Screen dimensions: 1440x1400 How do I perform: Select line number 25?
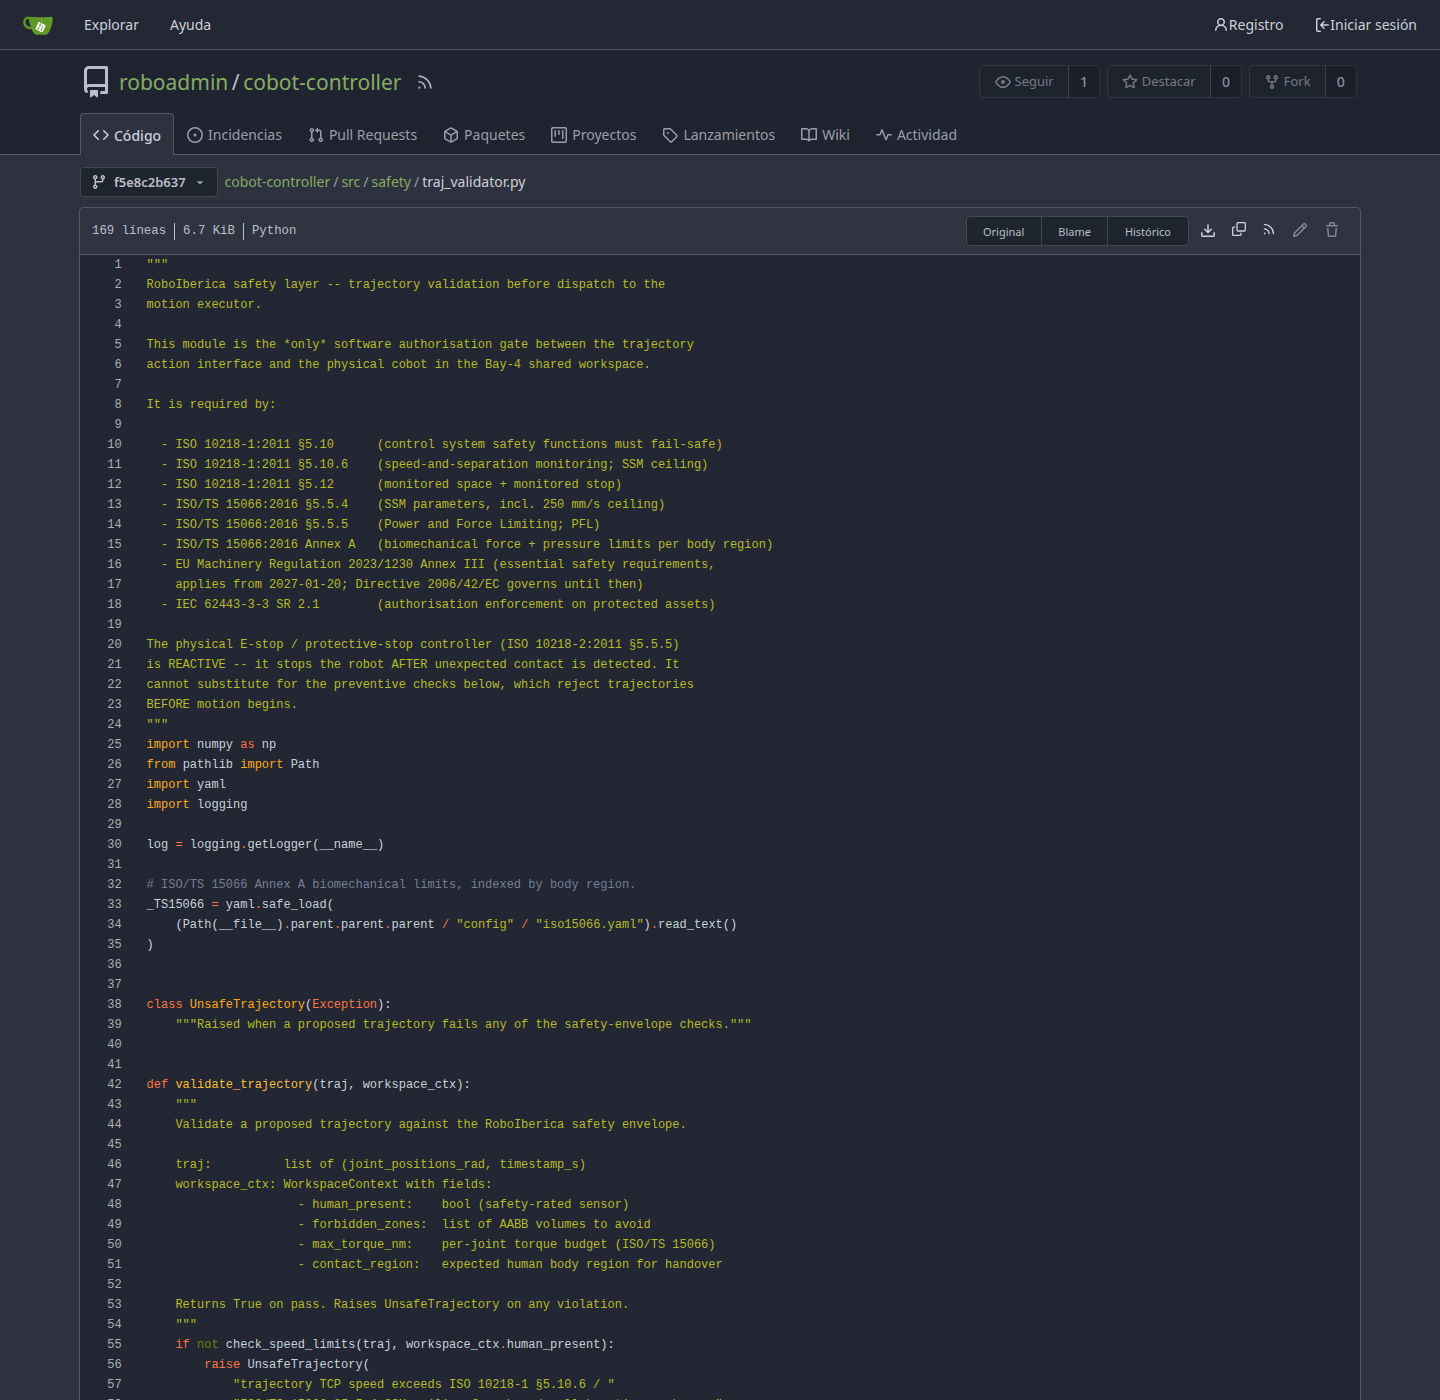pos(114,744)
